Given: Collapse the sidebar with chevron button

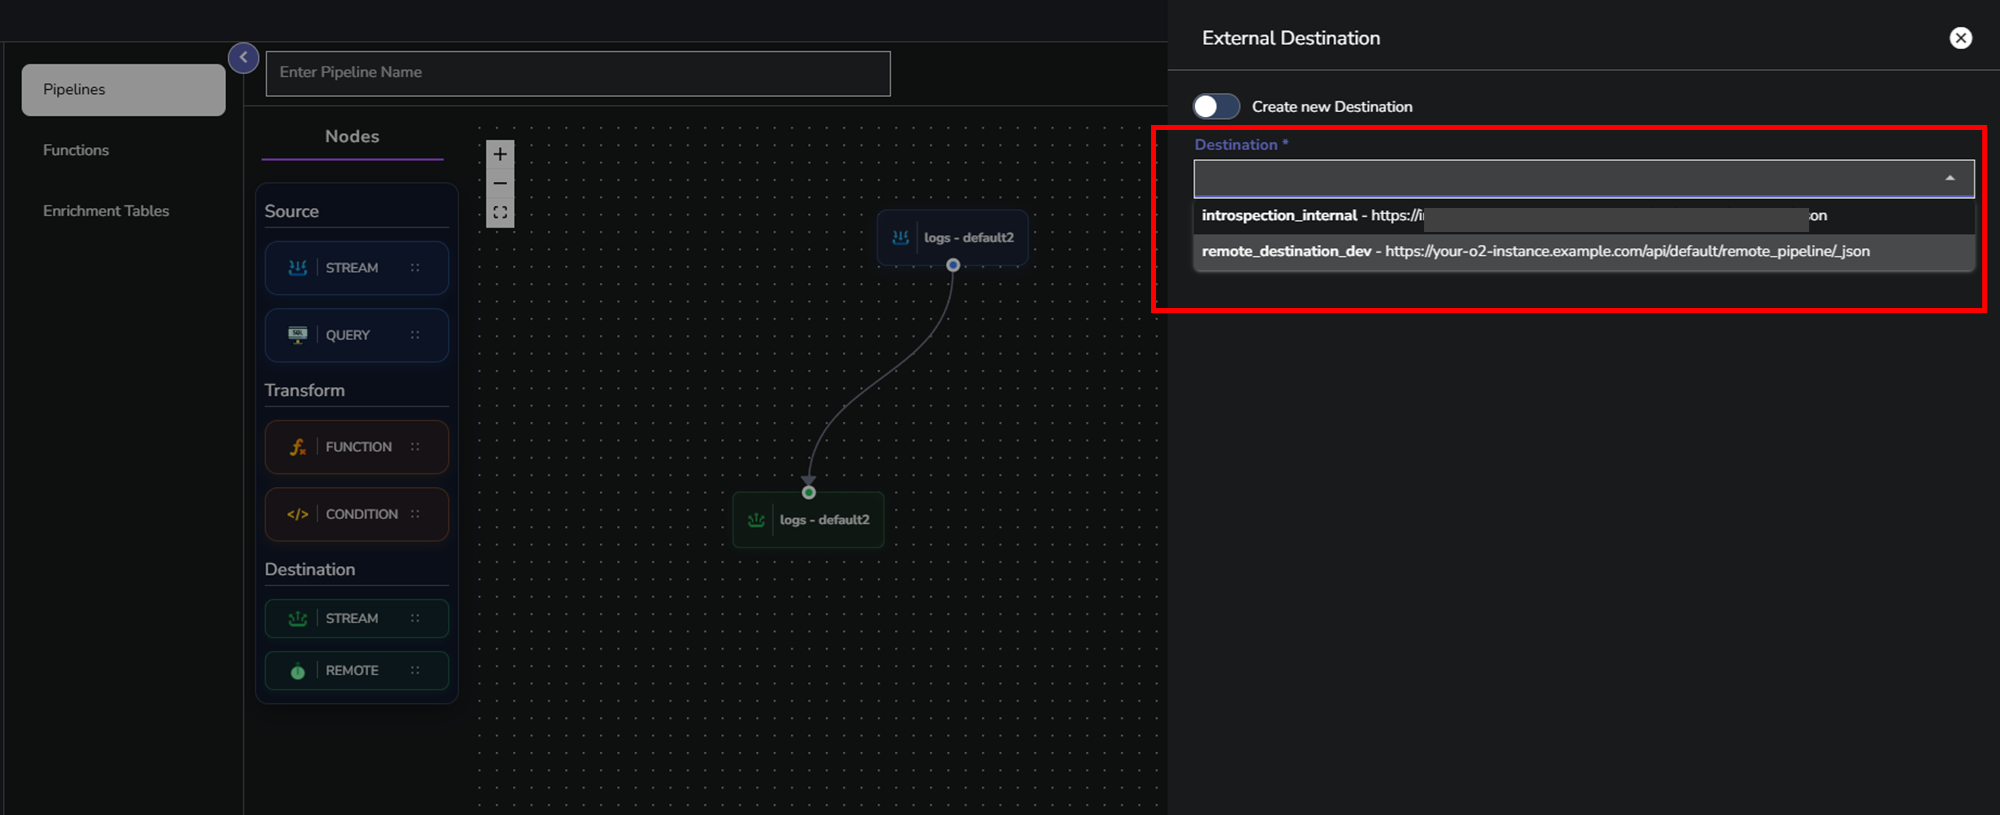Looking at the screenshot, I should pyautogui.click(x=243, y=58).
